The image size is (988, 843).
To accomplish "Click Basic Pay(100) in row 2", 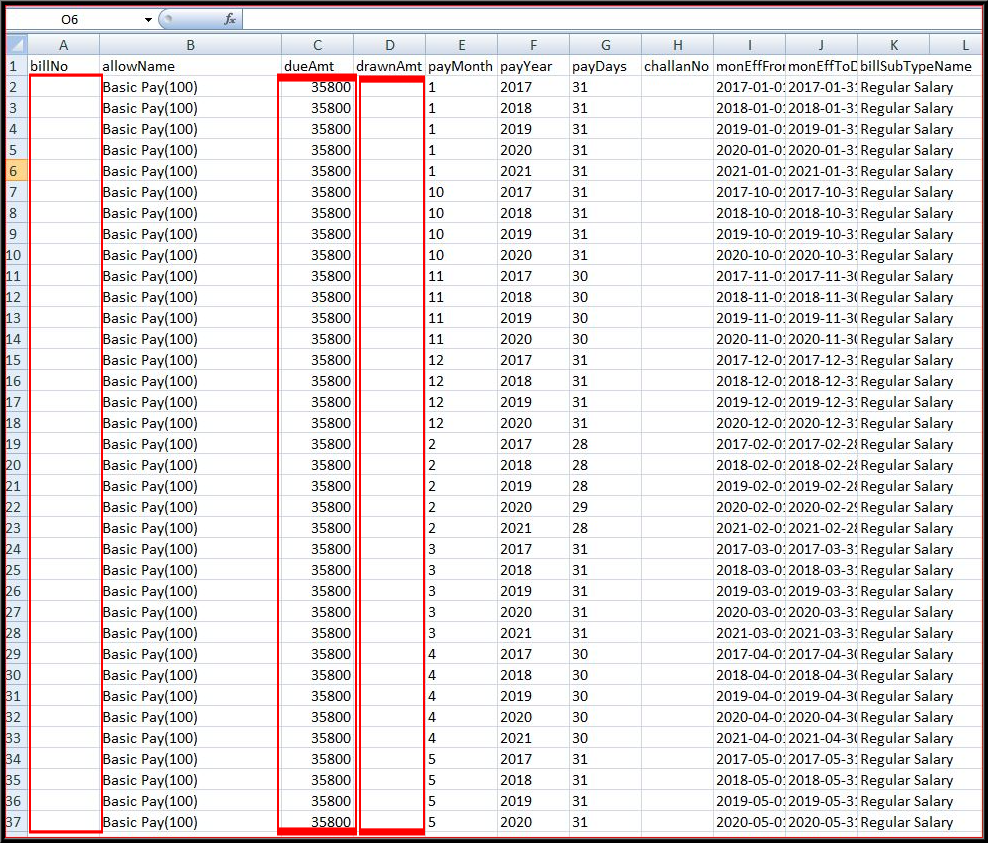I will (190, 87).
